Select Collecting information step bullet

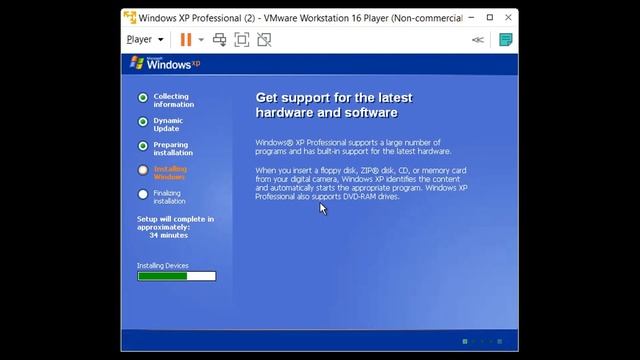coord(143,98)
